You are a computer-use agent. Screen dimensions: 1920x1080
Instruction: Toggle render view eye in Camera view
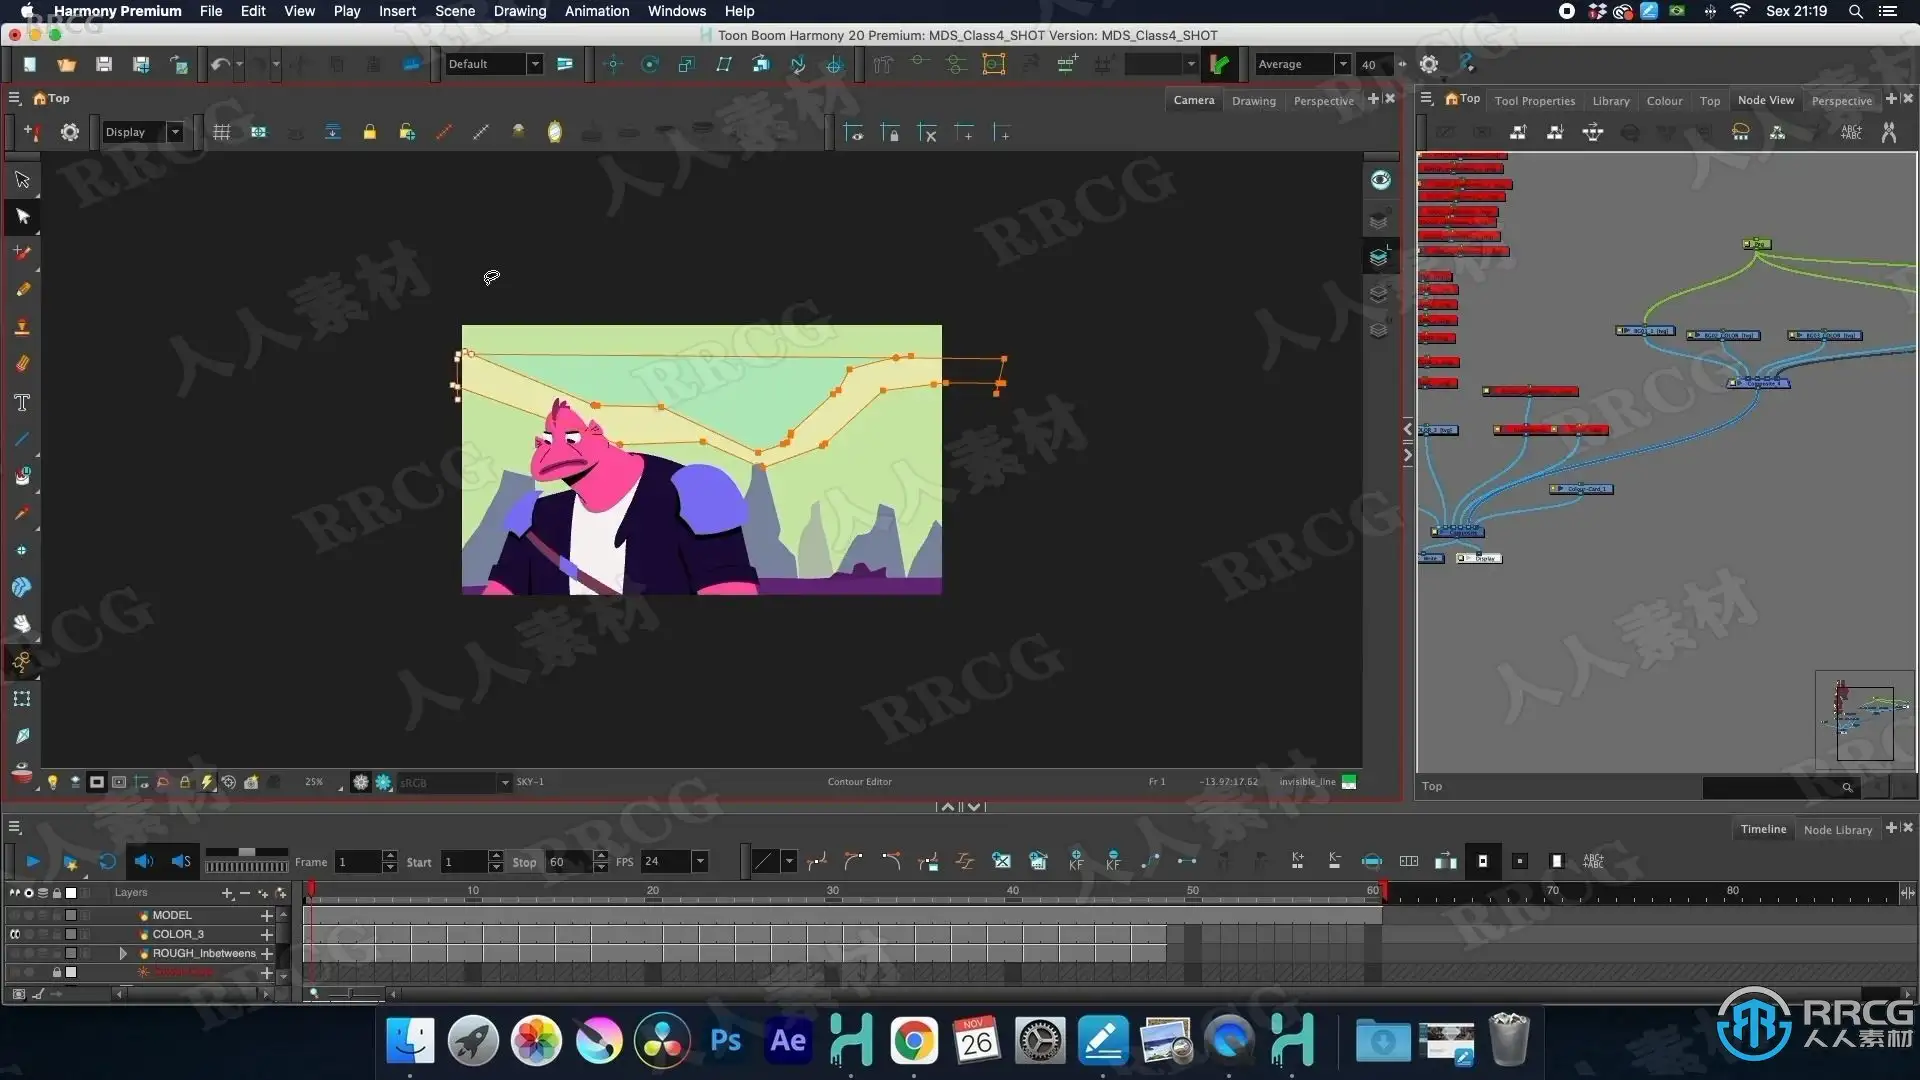(1380, 180)
